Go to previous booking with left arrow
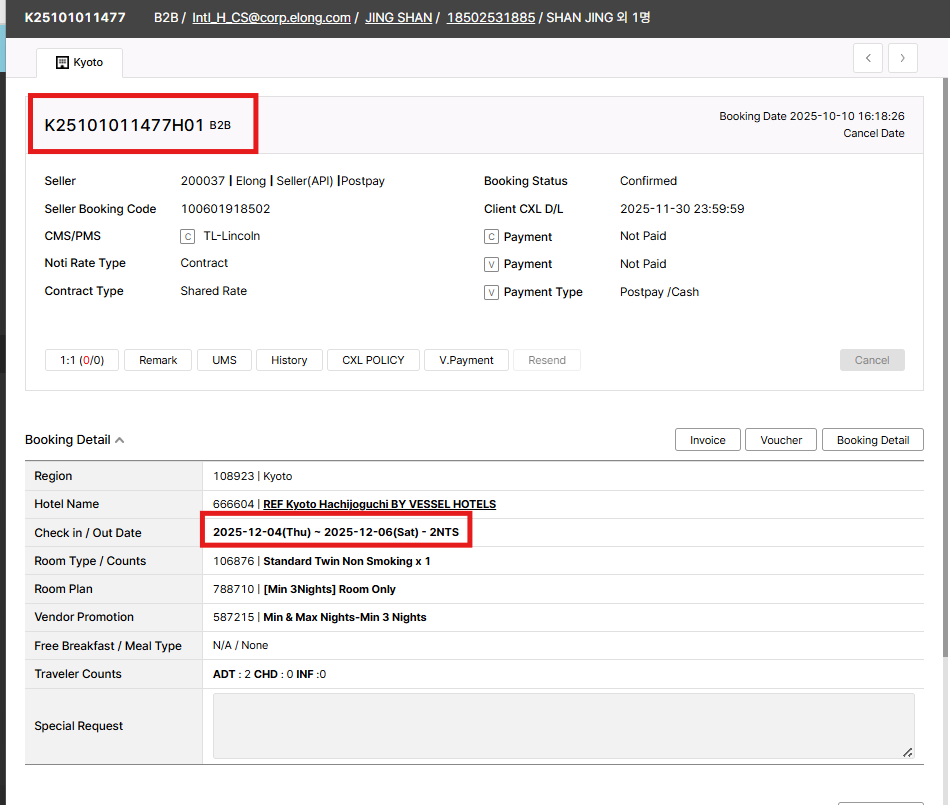 pyautogui.click(x=868, y=59)
